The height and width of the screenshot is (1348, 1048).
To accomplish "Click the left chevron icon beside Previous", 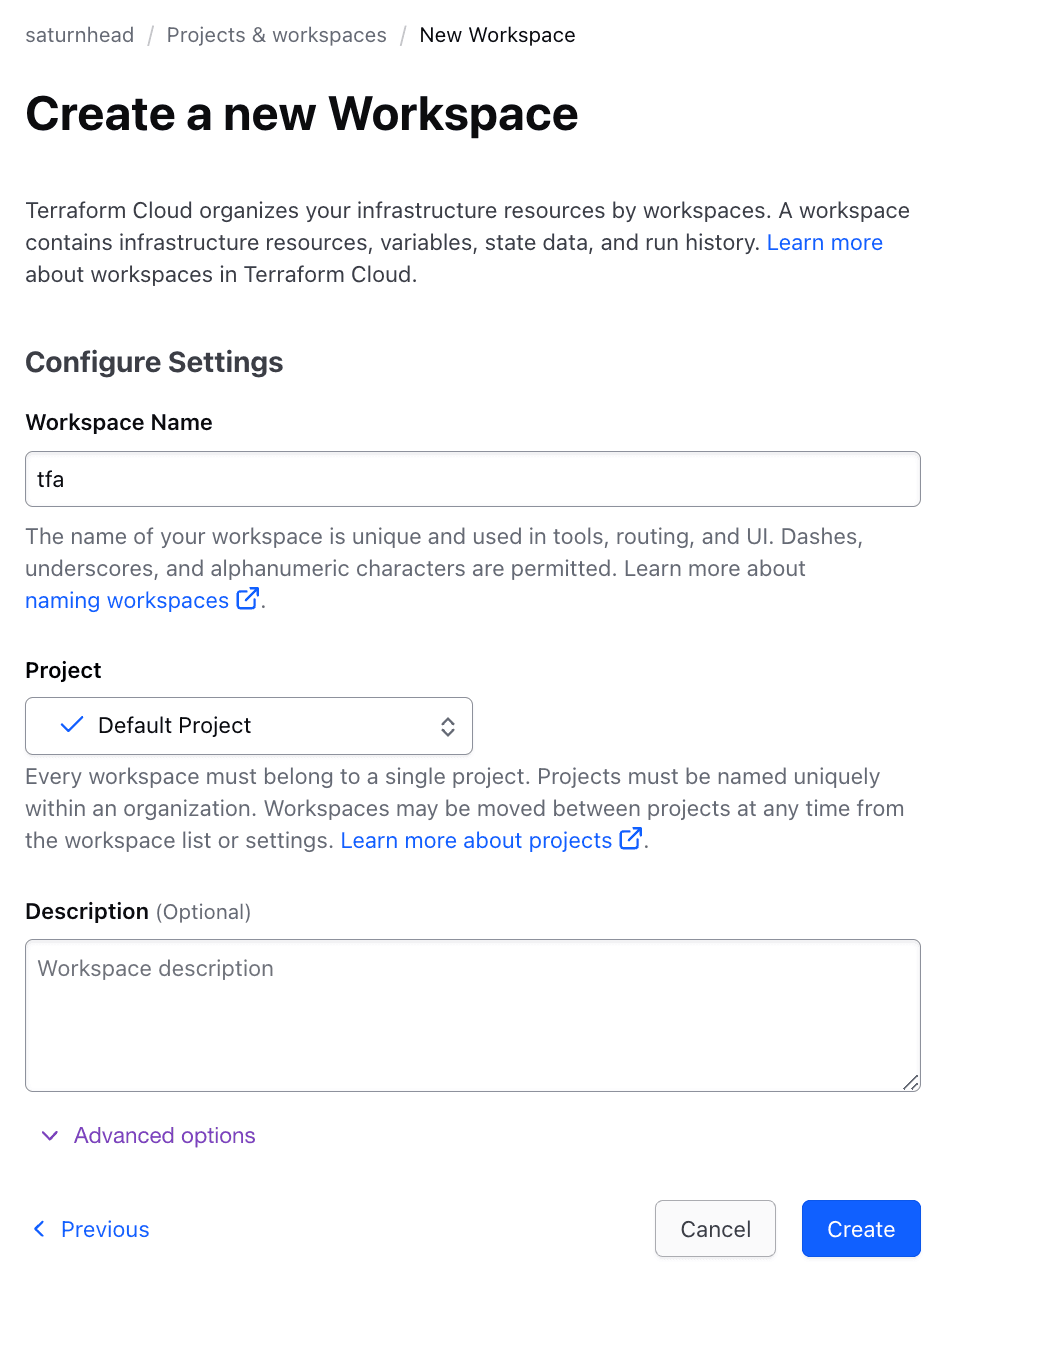I will [x=39, y=1229].
